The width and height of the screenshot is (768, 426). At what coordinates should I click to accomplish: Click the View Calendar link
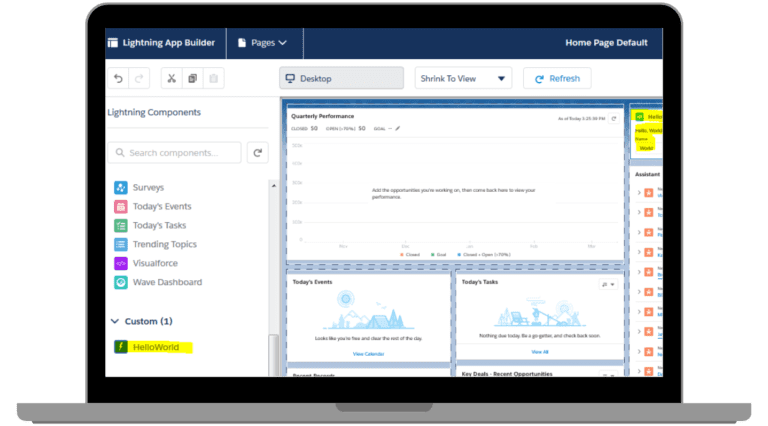point(368,354)
